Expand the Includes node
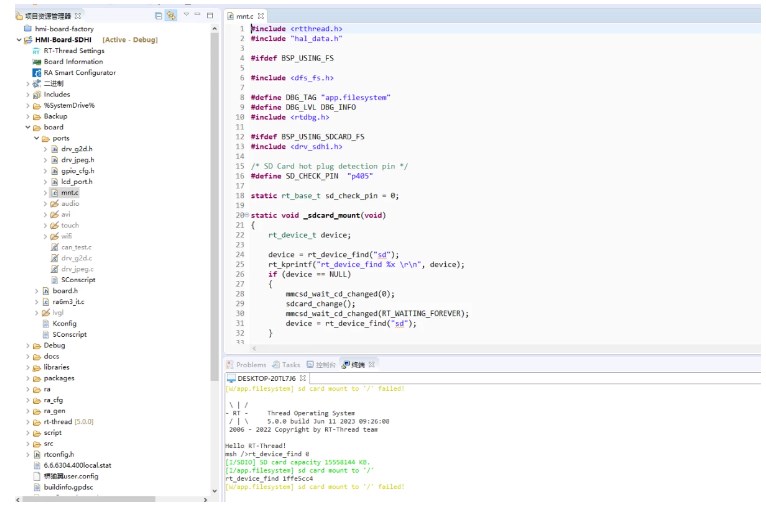Viewport: 766px width, 506px height. [x=27, y=94]
